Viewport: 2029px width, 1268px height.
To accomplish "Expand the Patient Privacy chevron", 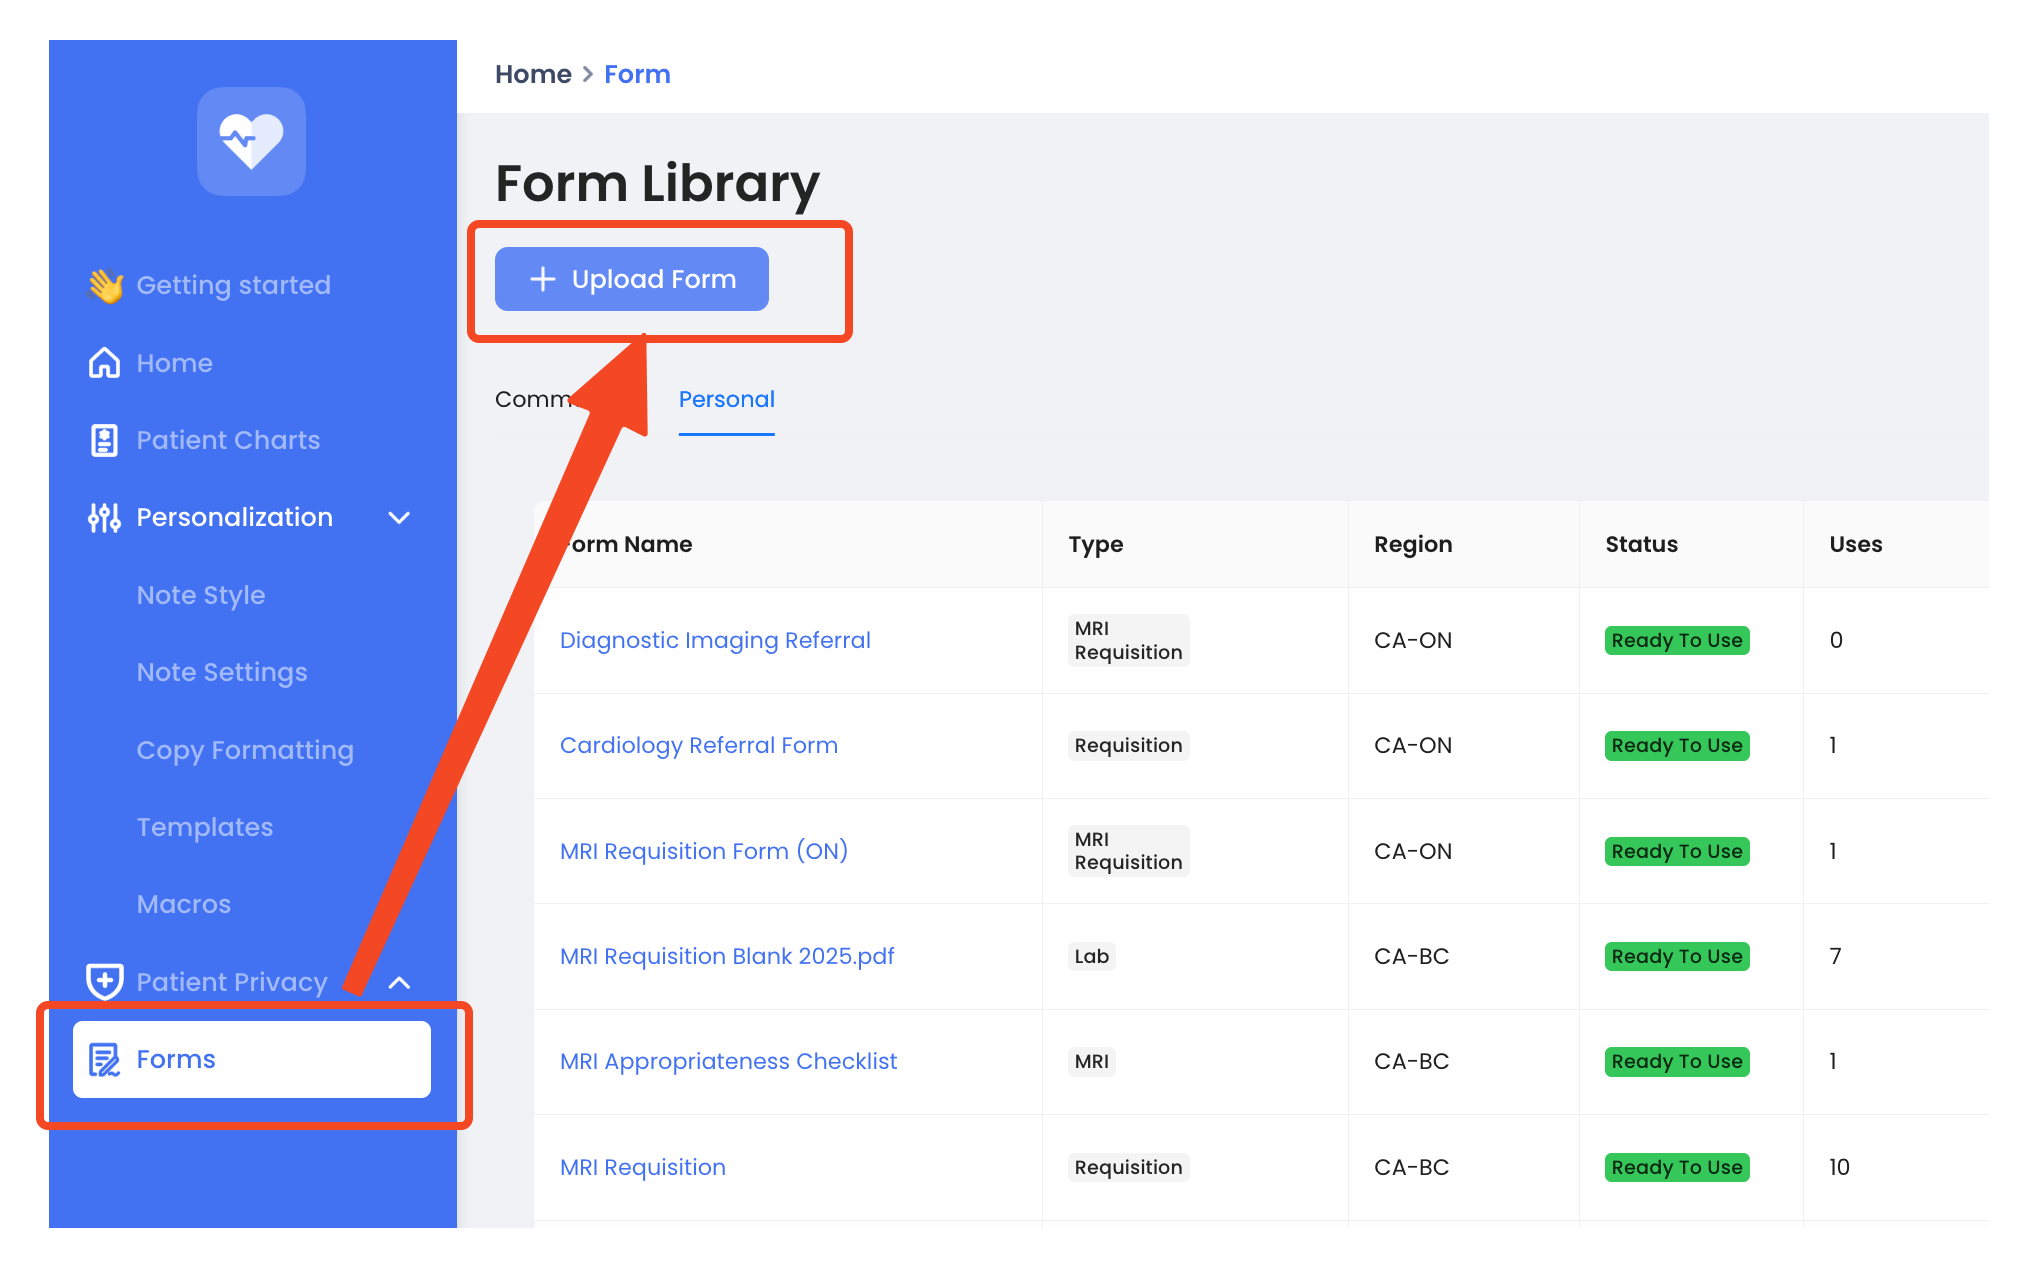I will click(399, 982).
